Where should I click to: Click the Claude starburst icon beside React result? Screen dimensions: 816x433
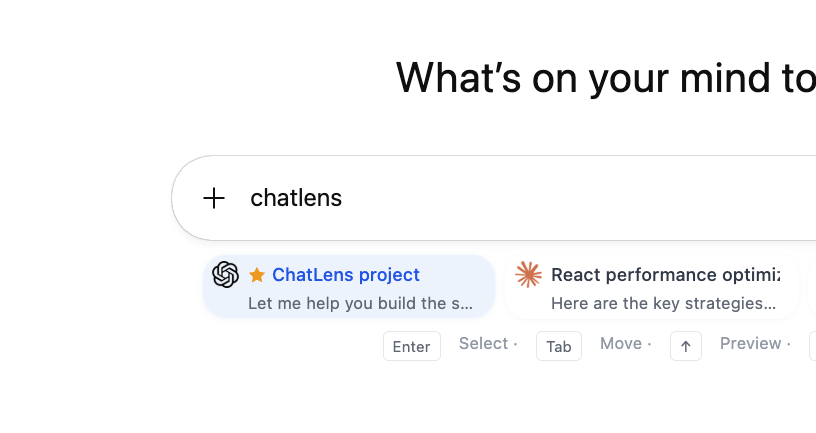coord(528,275)
